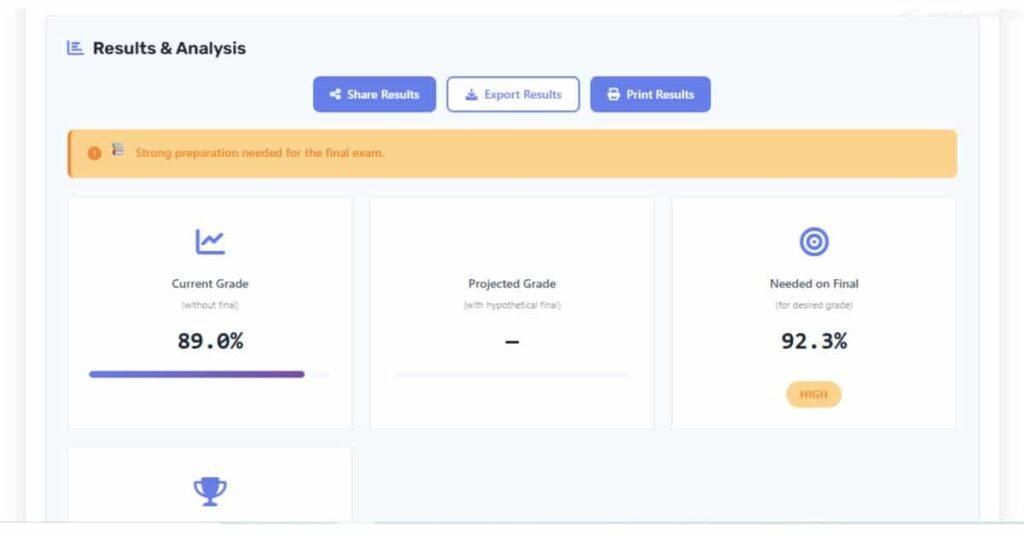Click the trophy icon in the bottom card

210,490
